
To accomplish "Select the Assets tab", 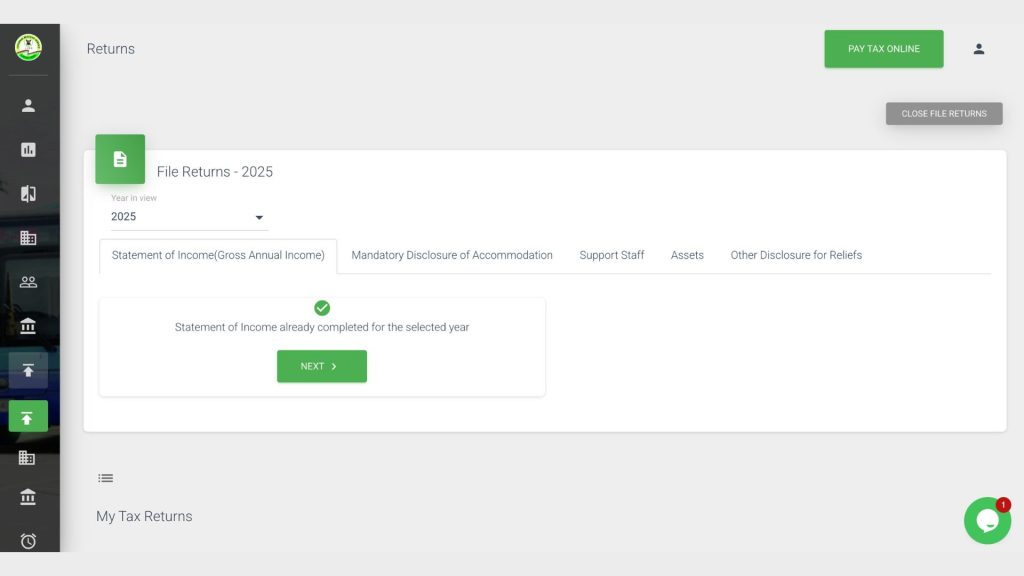I will coord(687,255).
